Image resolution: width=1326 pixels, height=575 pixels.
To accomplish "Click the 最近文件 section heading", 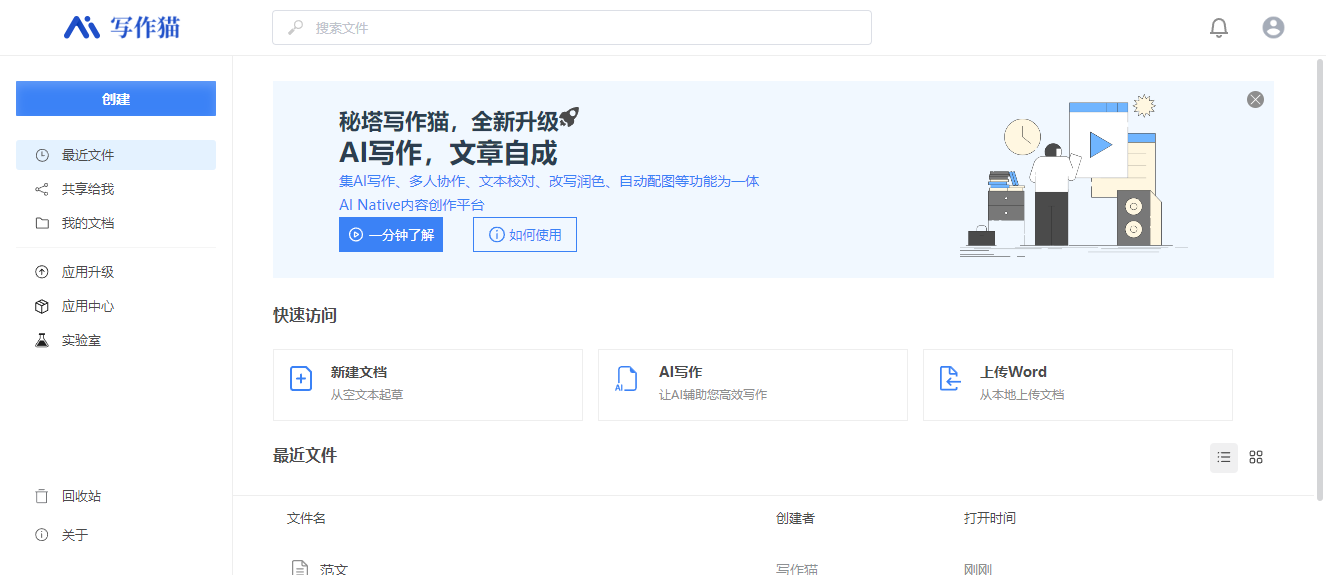I will (305, 455).
